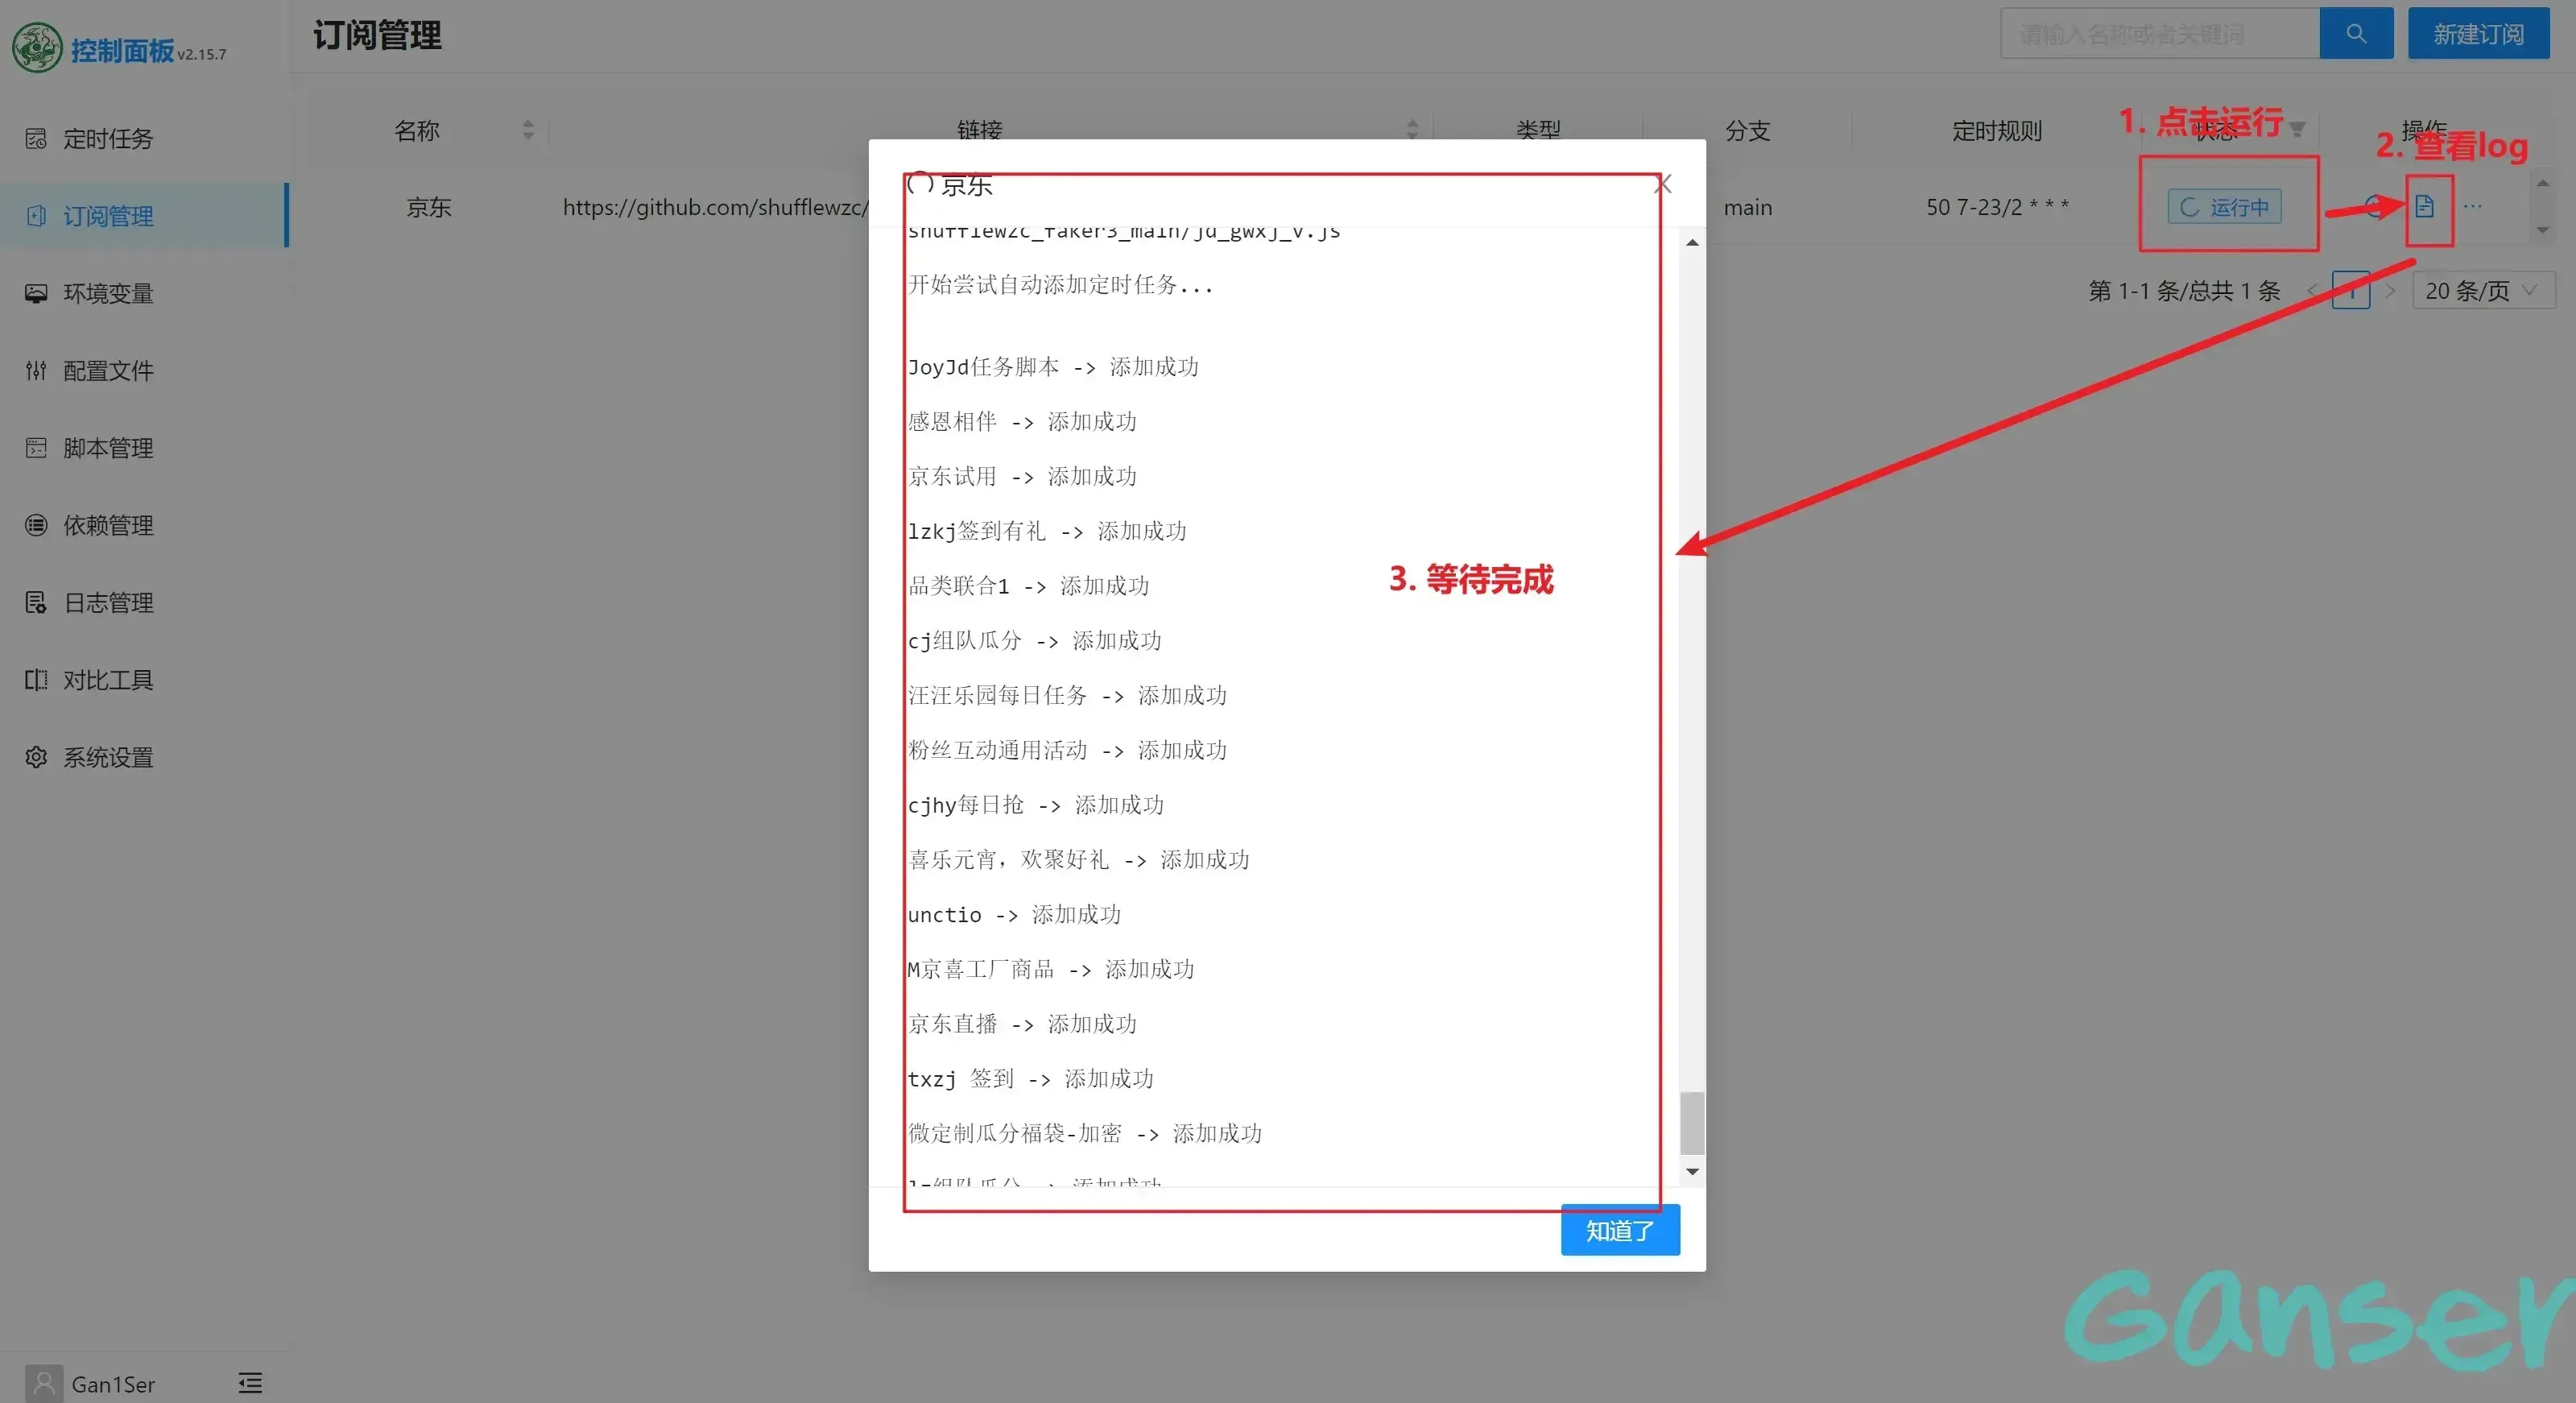Click the 知道了 button

(x=1619, y=1230)
